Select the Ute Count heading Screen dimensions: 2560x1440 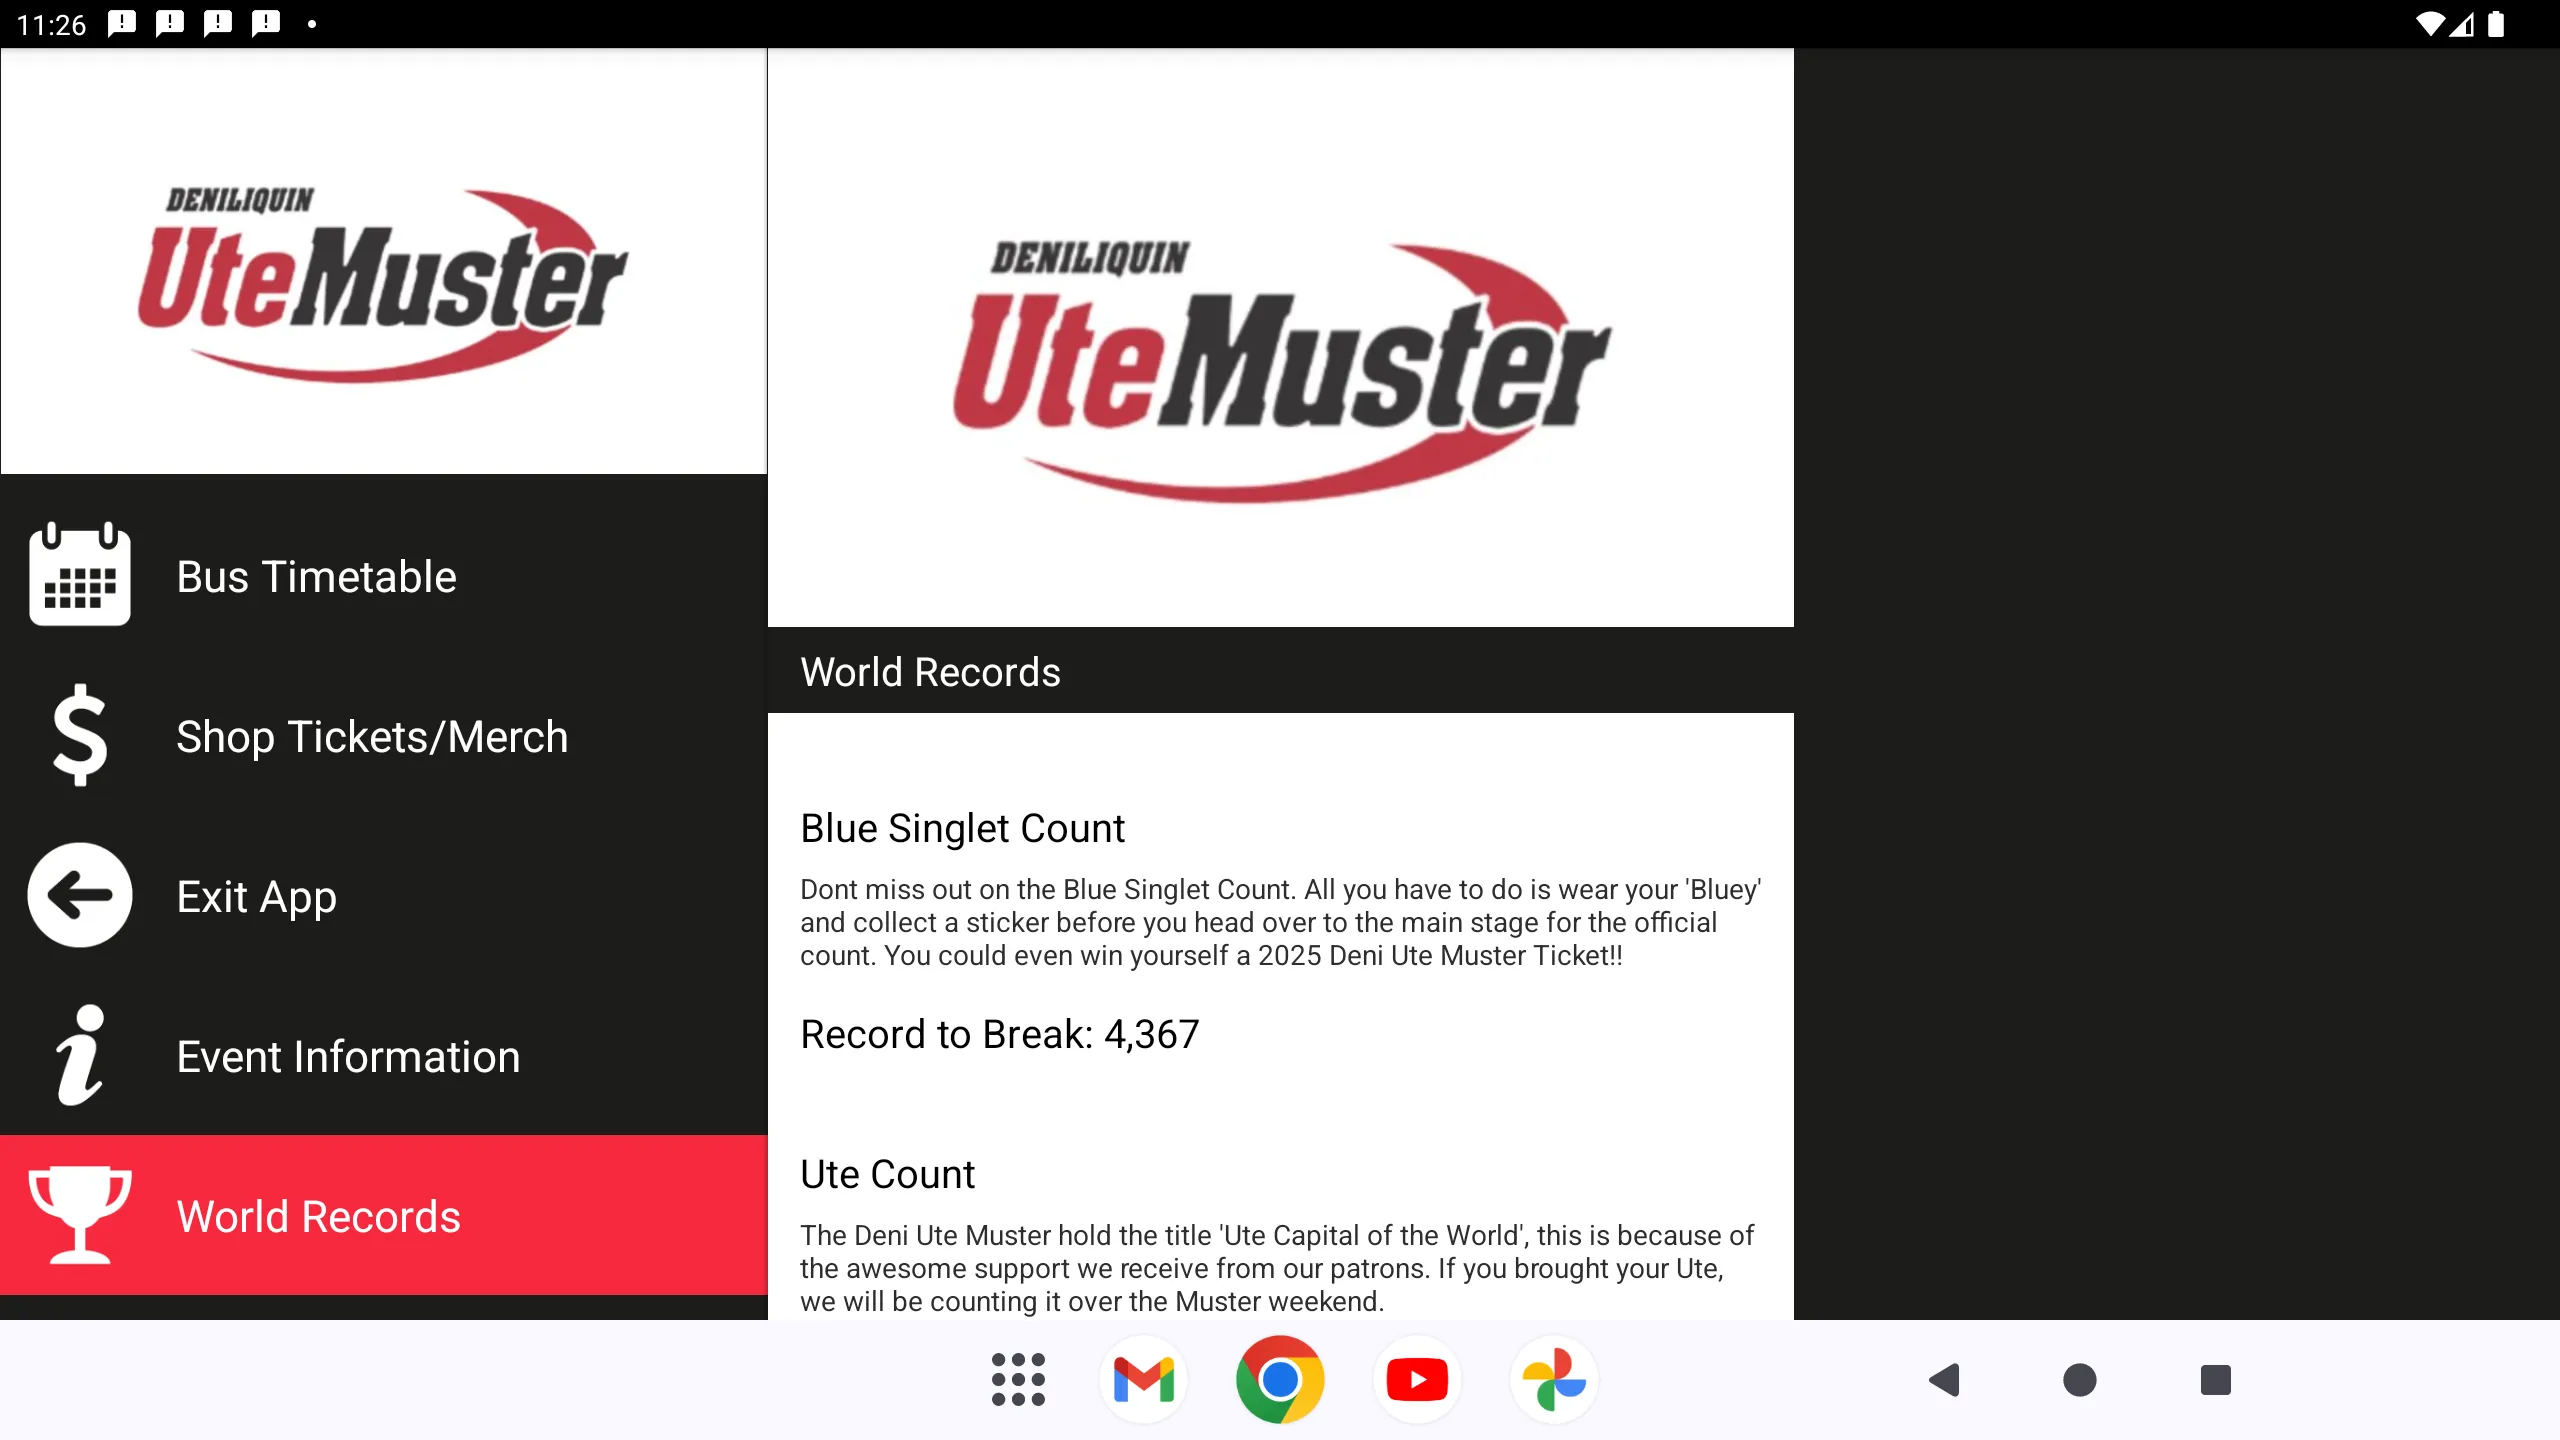tap(887, 1174)
